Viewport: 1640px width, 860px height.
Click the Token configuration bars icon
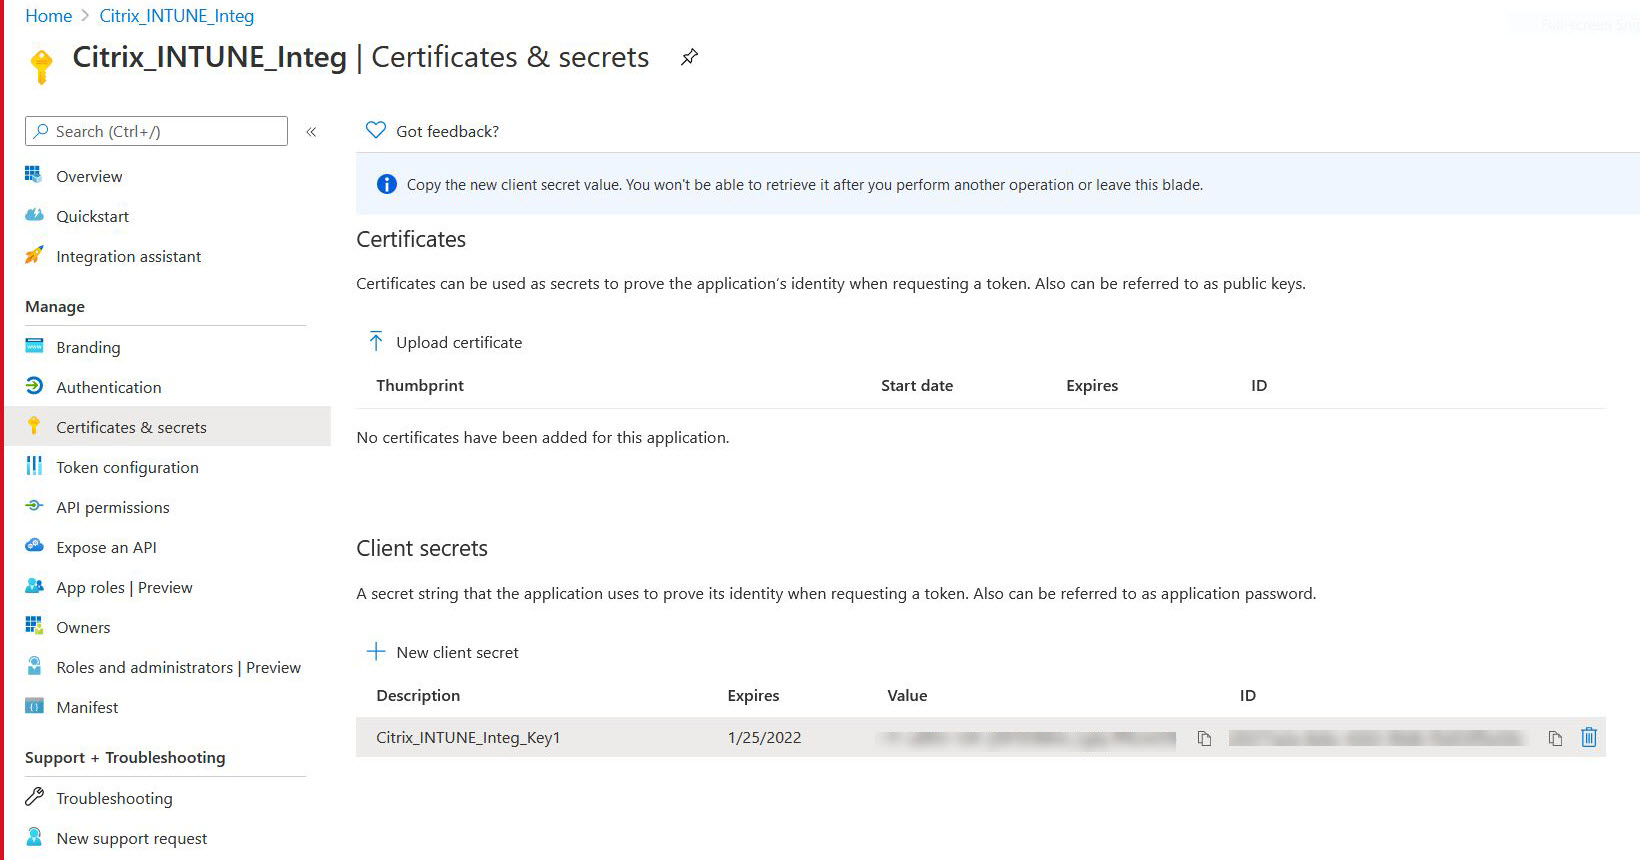34,466
